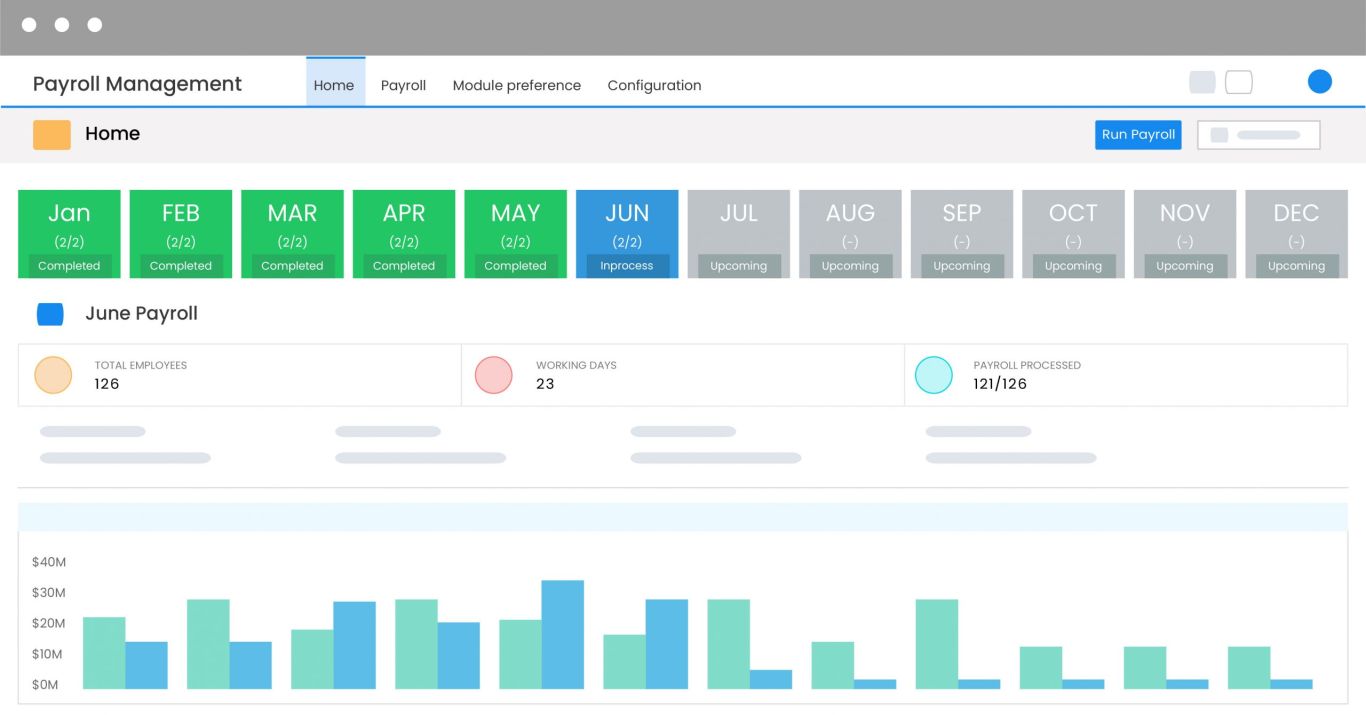Viewport: 1366px width, 715px height.
Task: Expand the MAY Completed card details
Action: tap(515, 233)
